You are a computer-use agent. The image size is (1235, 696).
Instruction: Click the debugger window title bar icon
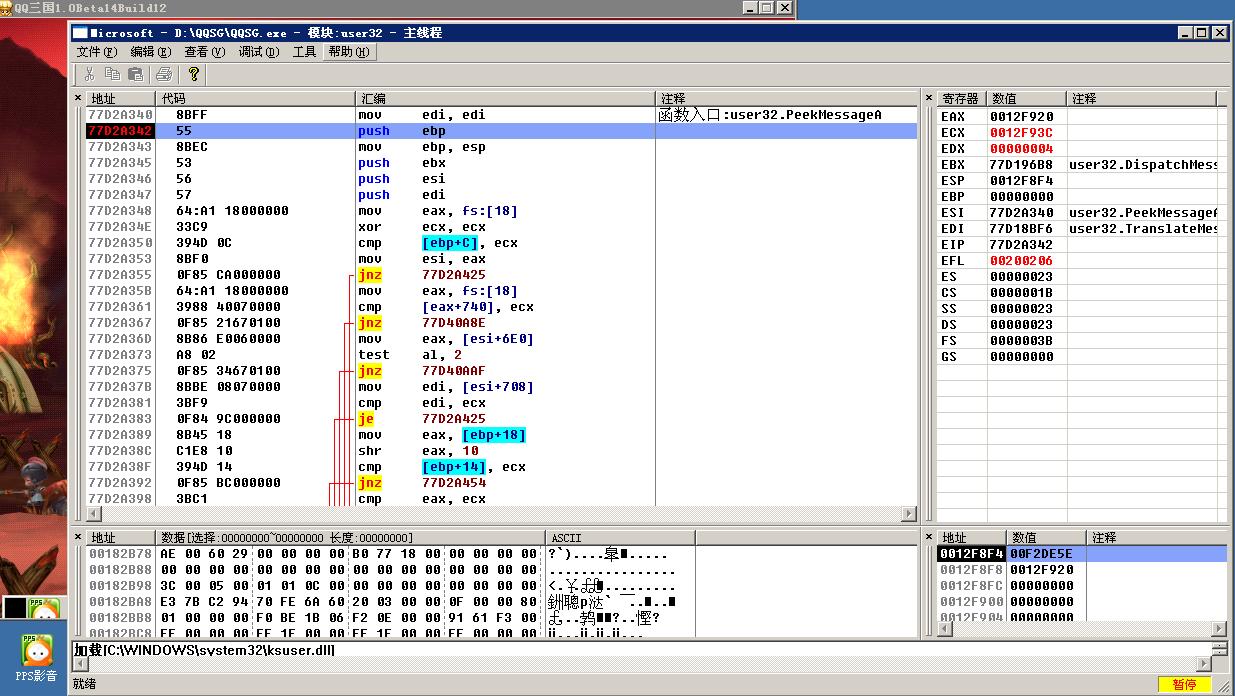(x=82, y=33)
